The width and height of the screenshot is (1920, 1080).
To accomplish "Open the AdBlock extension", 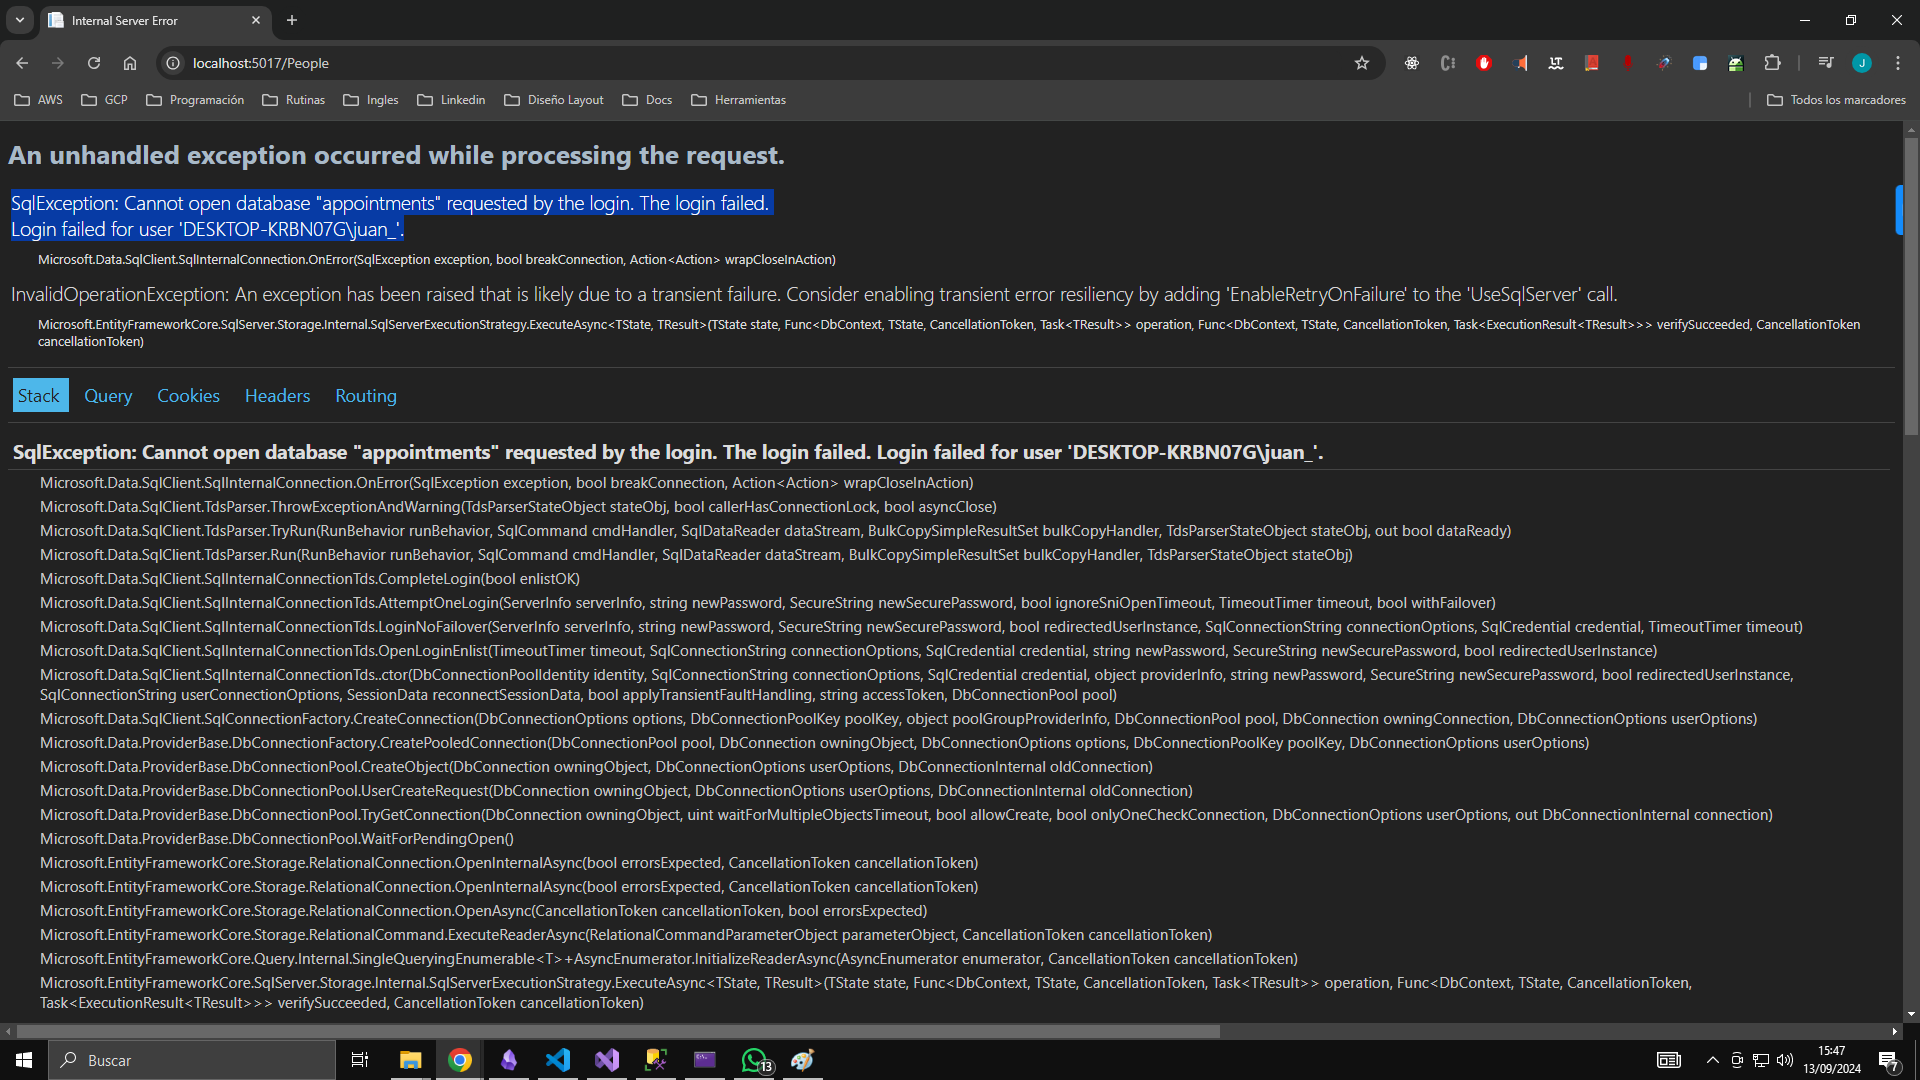I will coord(1484,62).
